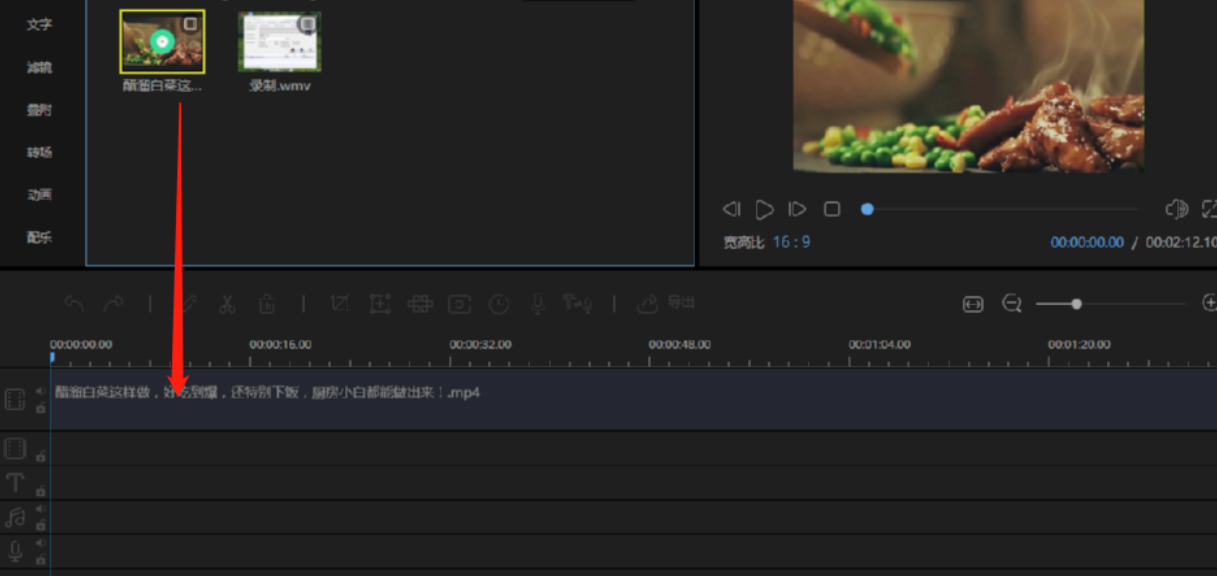Open the 文字 text panel

pyautogui.click(x=39, y=24)
